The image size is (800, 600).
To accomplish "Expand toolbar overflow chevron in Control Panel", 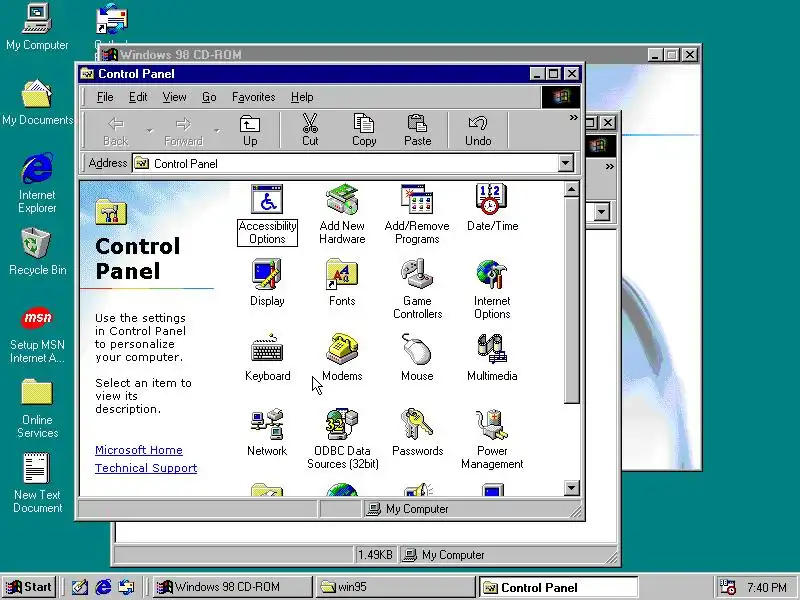I will 573,118.
